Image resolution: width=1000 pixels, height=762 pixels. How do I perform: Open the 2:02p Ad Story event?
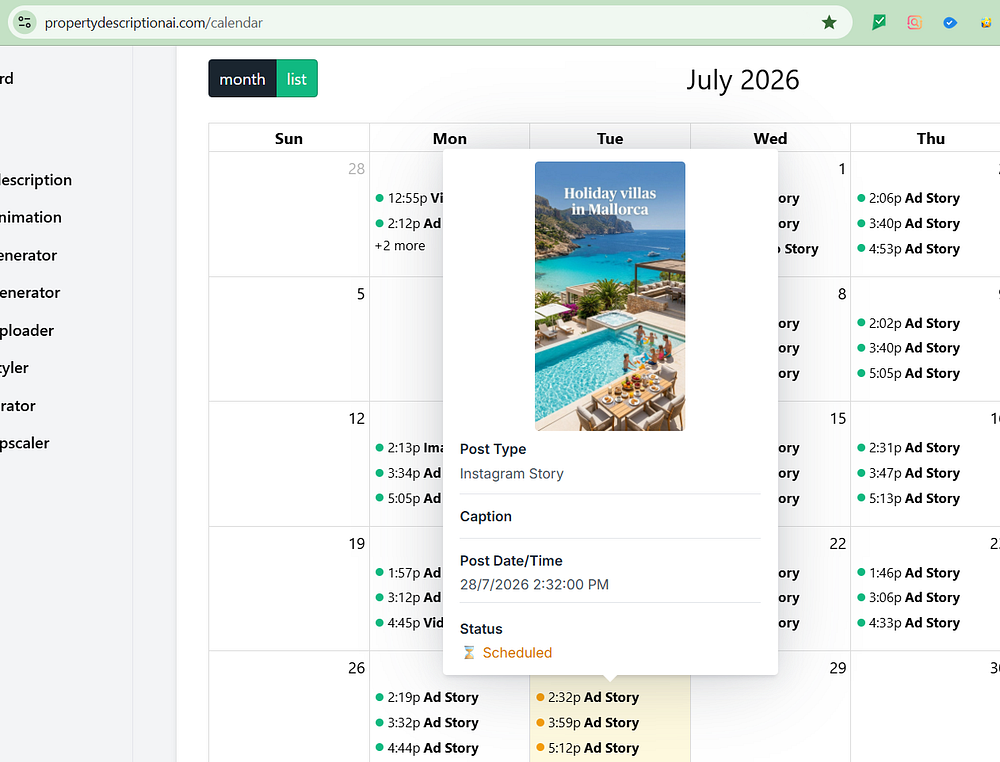click(x=909, y=323)
